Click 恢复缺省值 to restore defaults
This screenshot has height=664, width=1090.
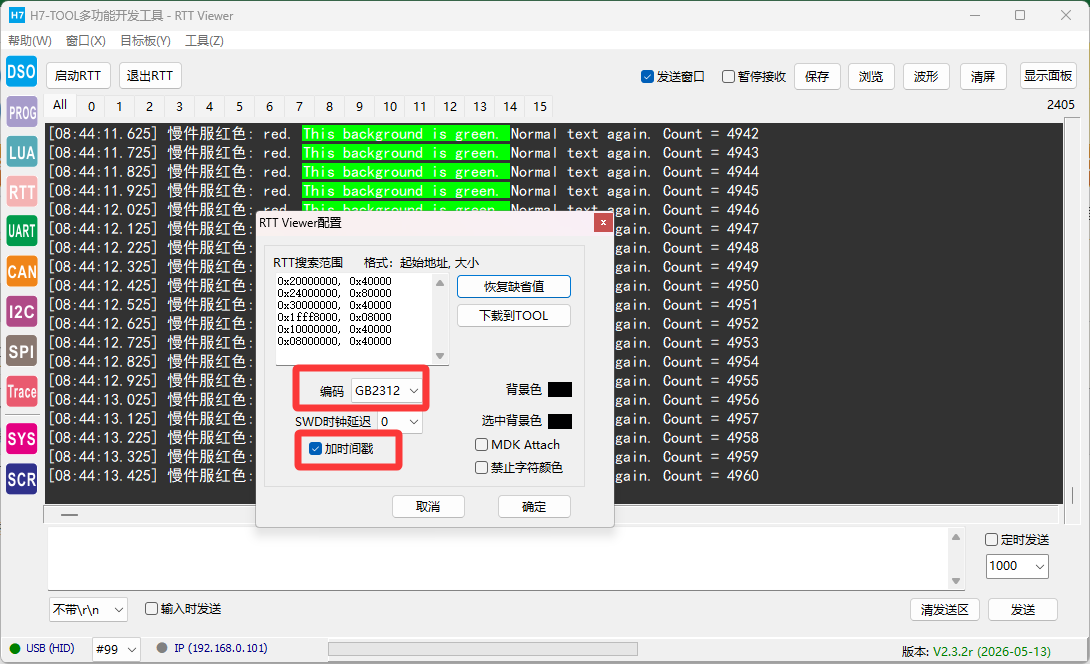tap(514, 286)
